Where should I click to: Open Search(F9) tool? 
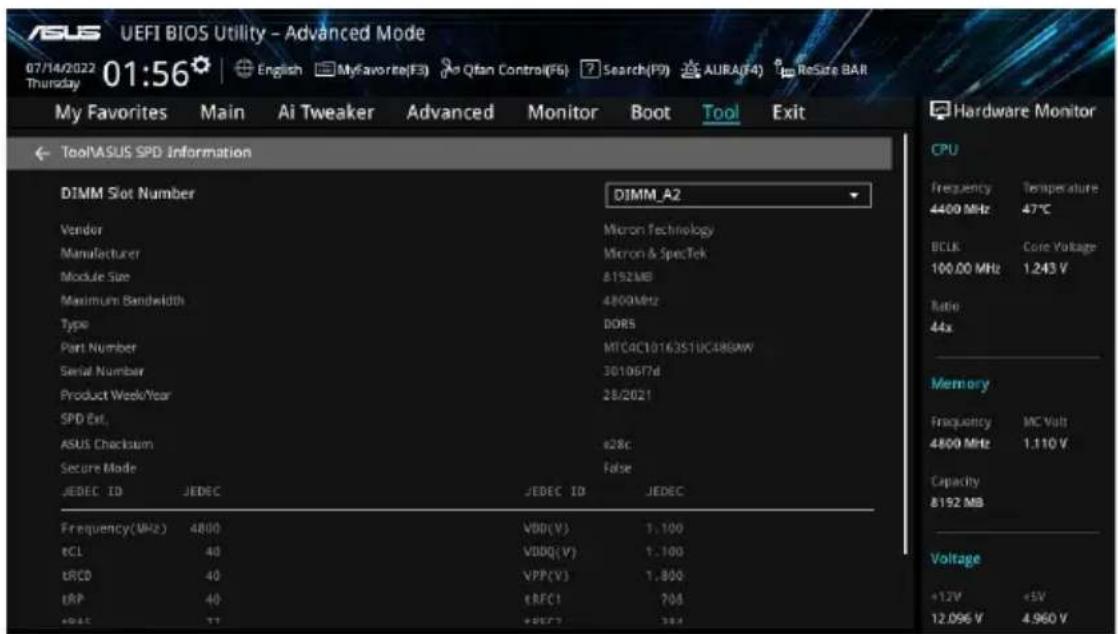pyautogui.click(x=625, y=70)
